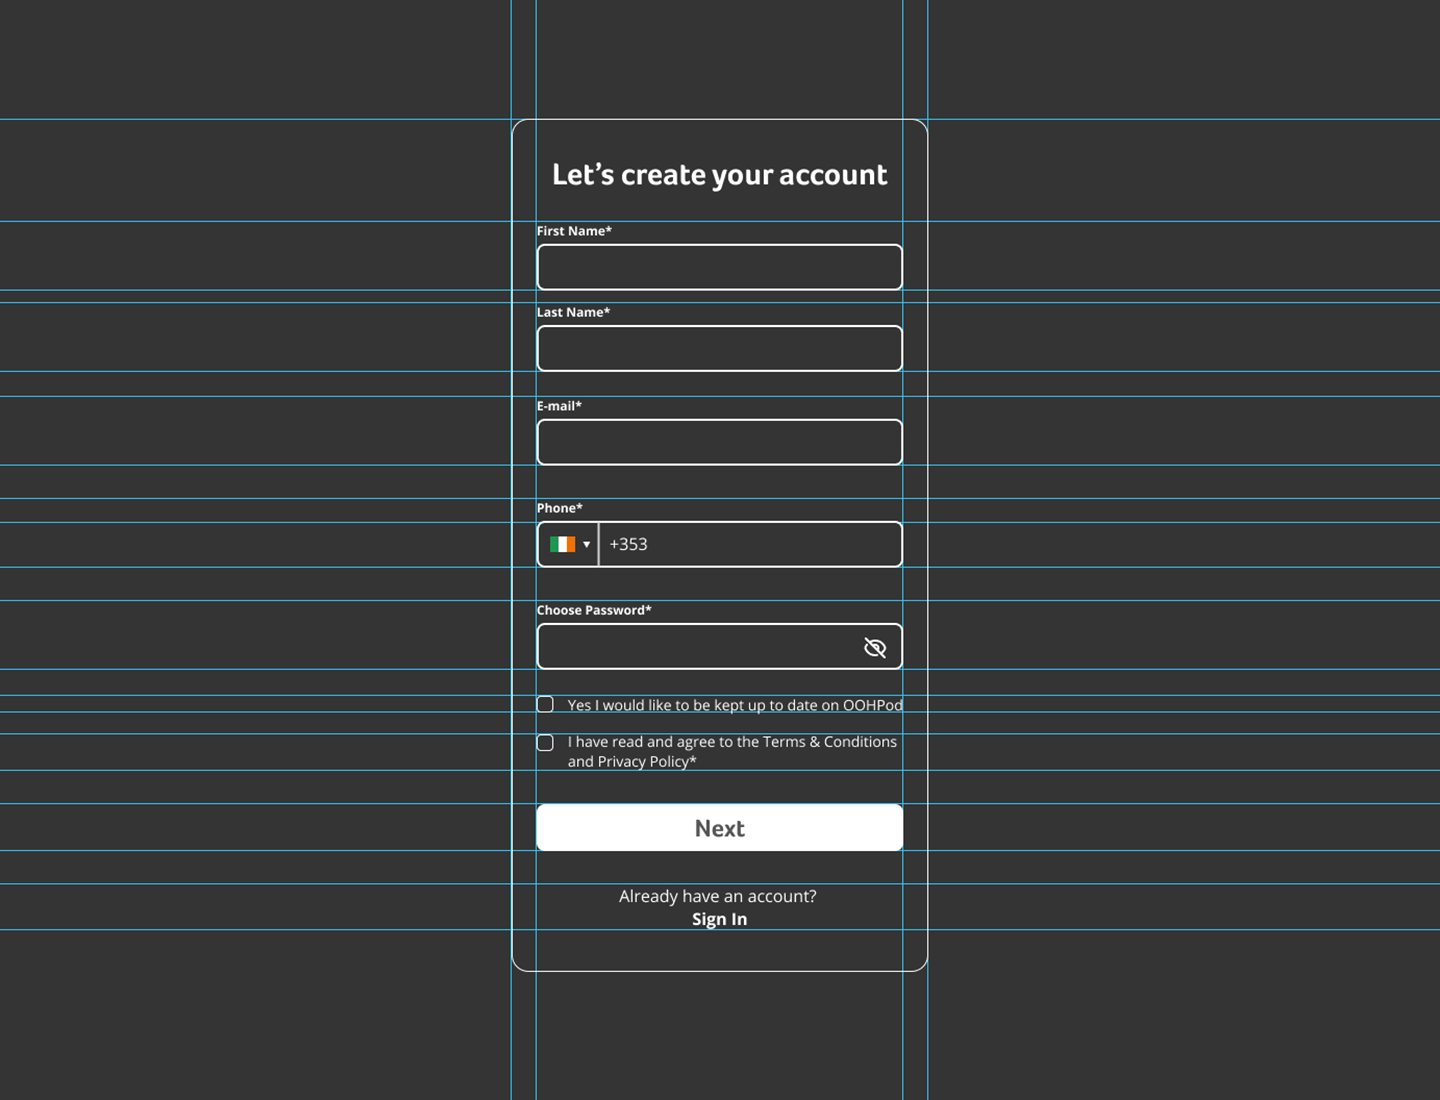
Task: Click the phone number field showing +353
Action: (x=750, y=545)
